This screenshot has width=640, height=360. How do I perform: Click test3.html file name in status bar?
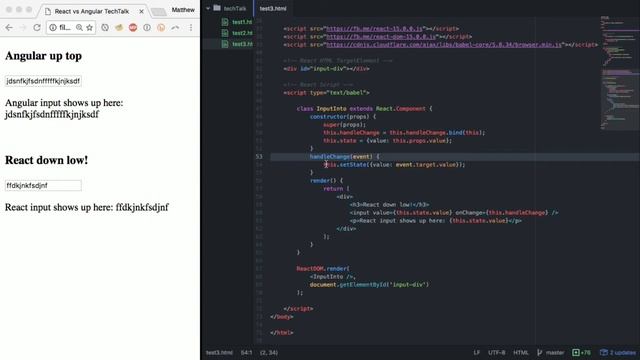[219, 353]
